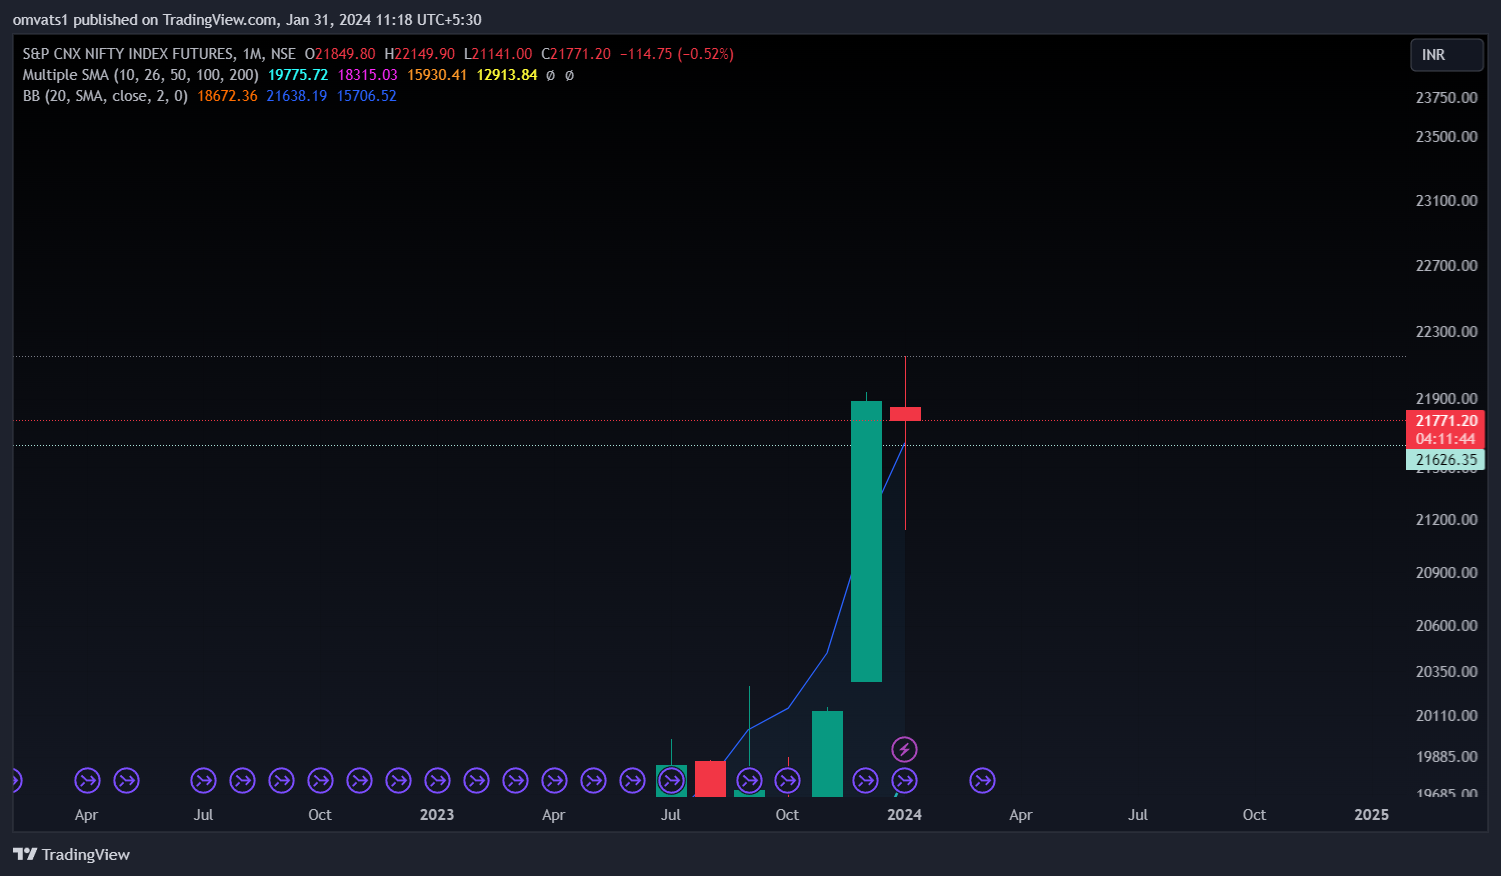1501x876 pixels.
Task: Open the rollover event icon above Apr 2023
Action: pos(554,780)
